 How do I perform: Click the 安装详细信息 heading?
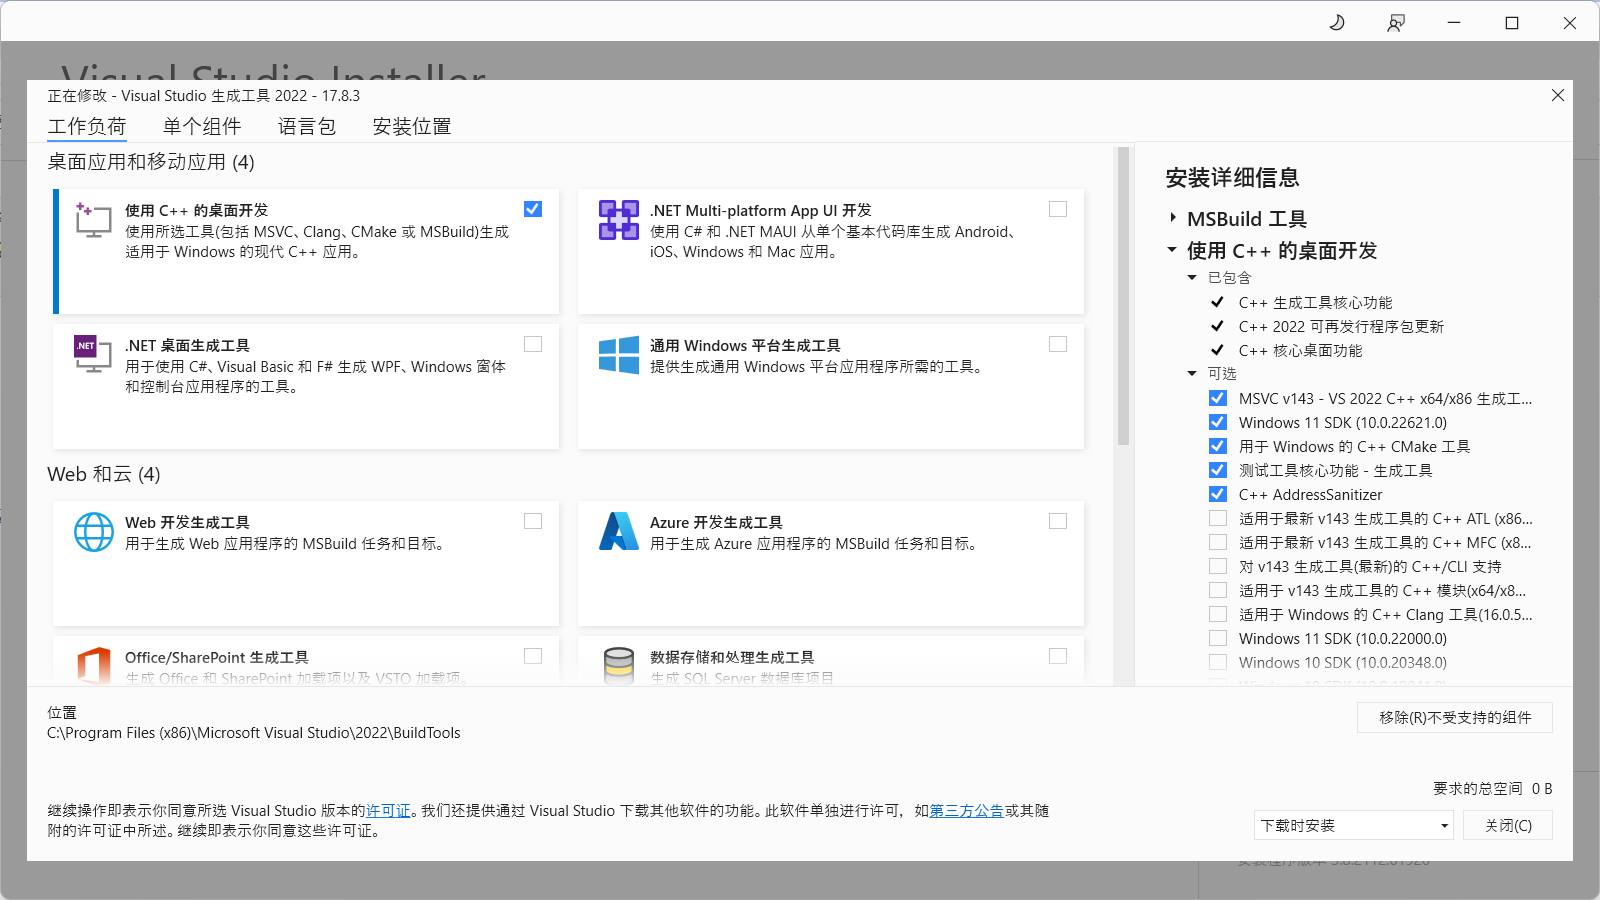click(x=1232, y=178)
